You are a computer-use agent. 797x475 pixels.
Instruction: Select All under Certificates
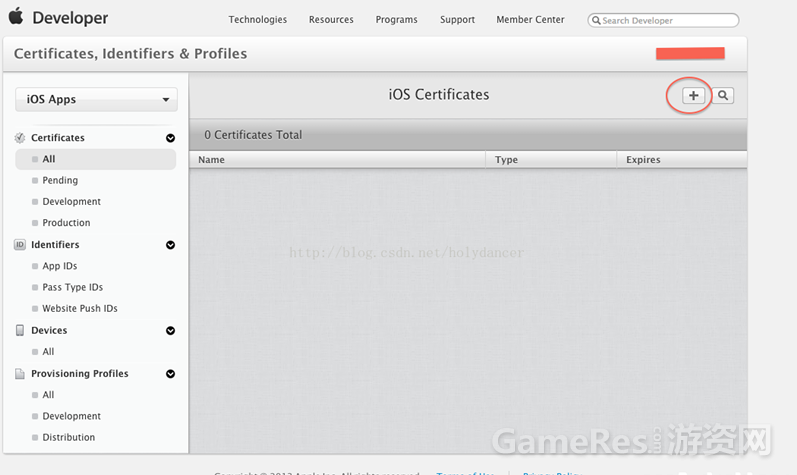[x=96, y=159]
